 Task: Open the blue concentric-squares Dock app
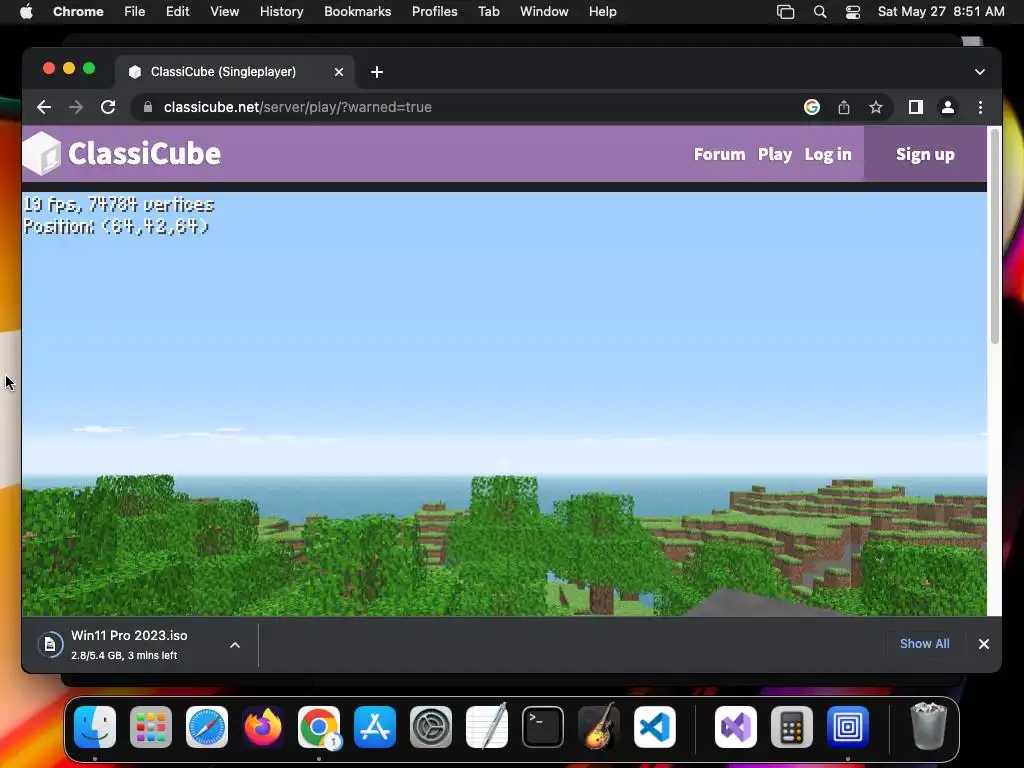click(848, 727)
